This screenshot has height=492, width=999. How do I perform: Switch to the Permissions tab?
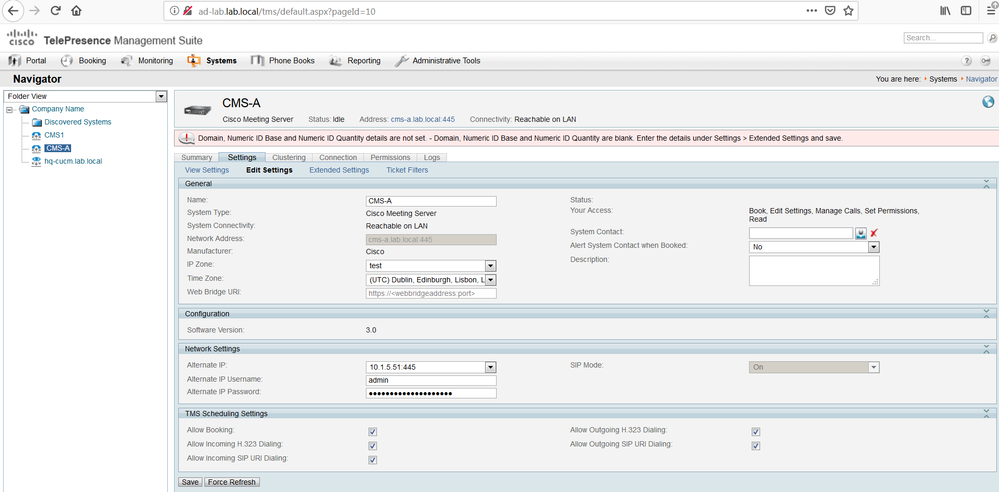click(390, 157)
